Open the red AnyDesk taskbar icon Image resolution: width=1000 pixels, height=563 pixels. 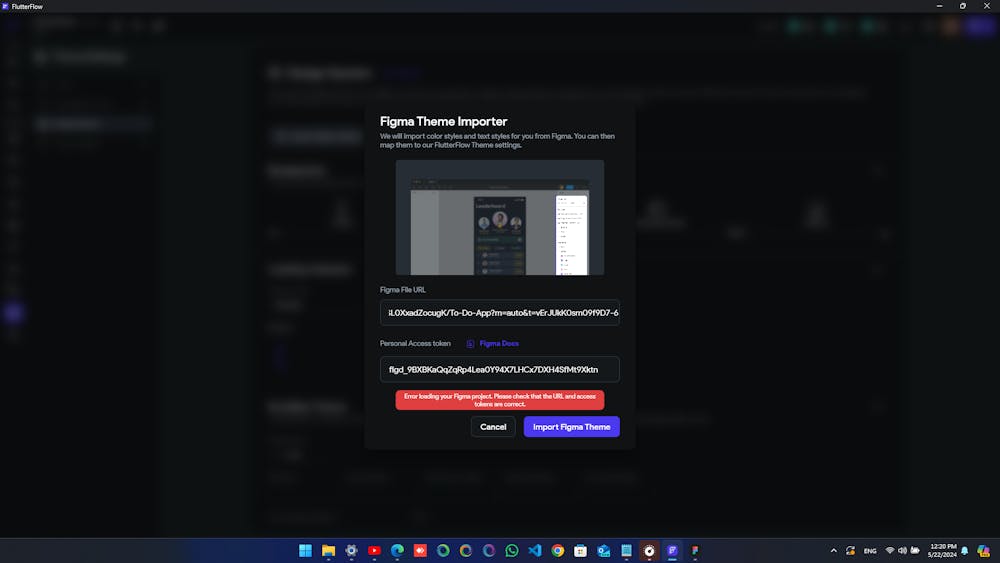(x=420, y=550)
